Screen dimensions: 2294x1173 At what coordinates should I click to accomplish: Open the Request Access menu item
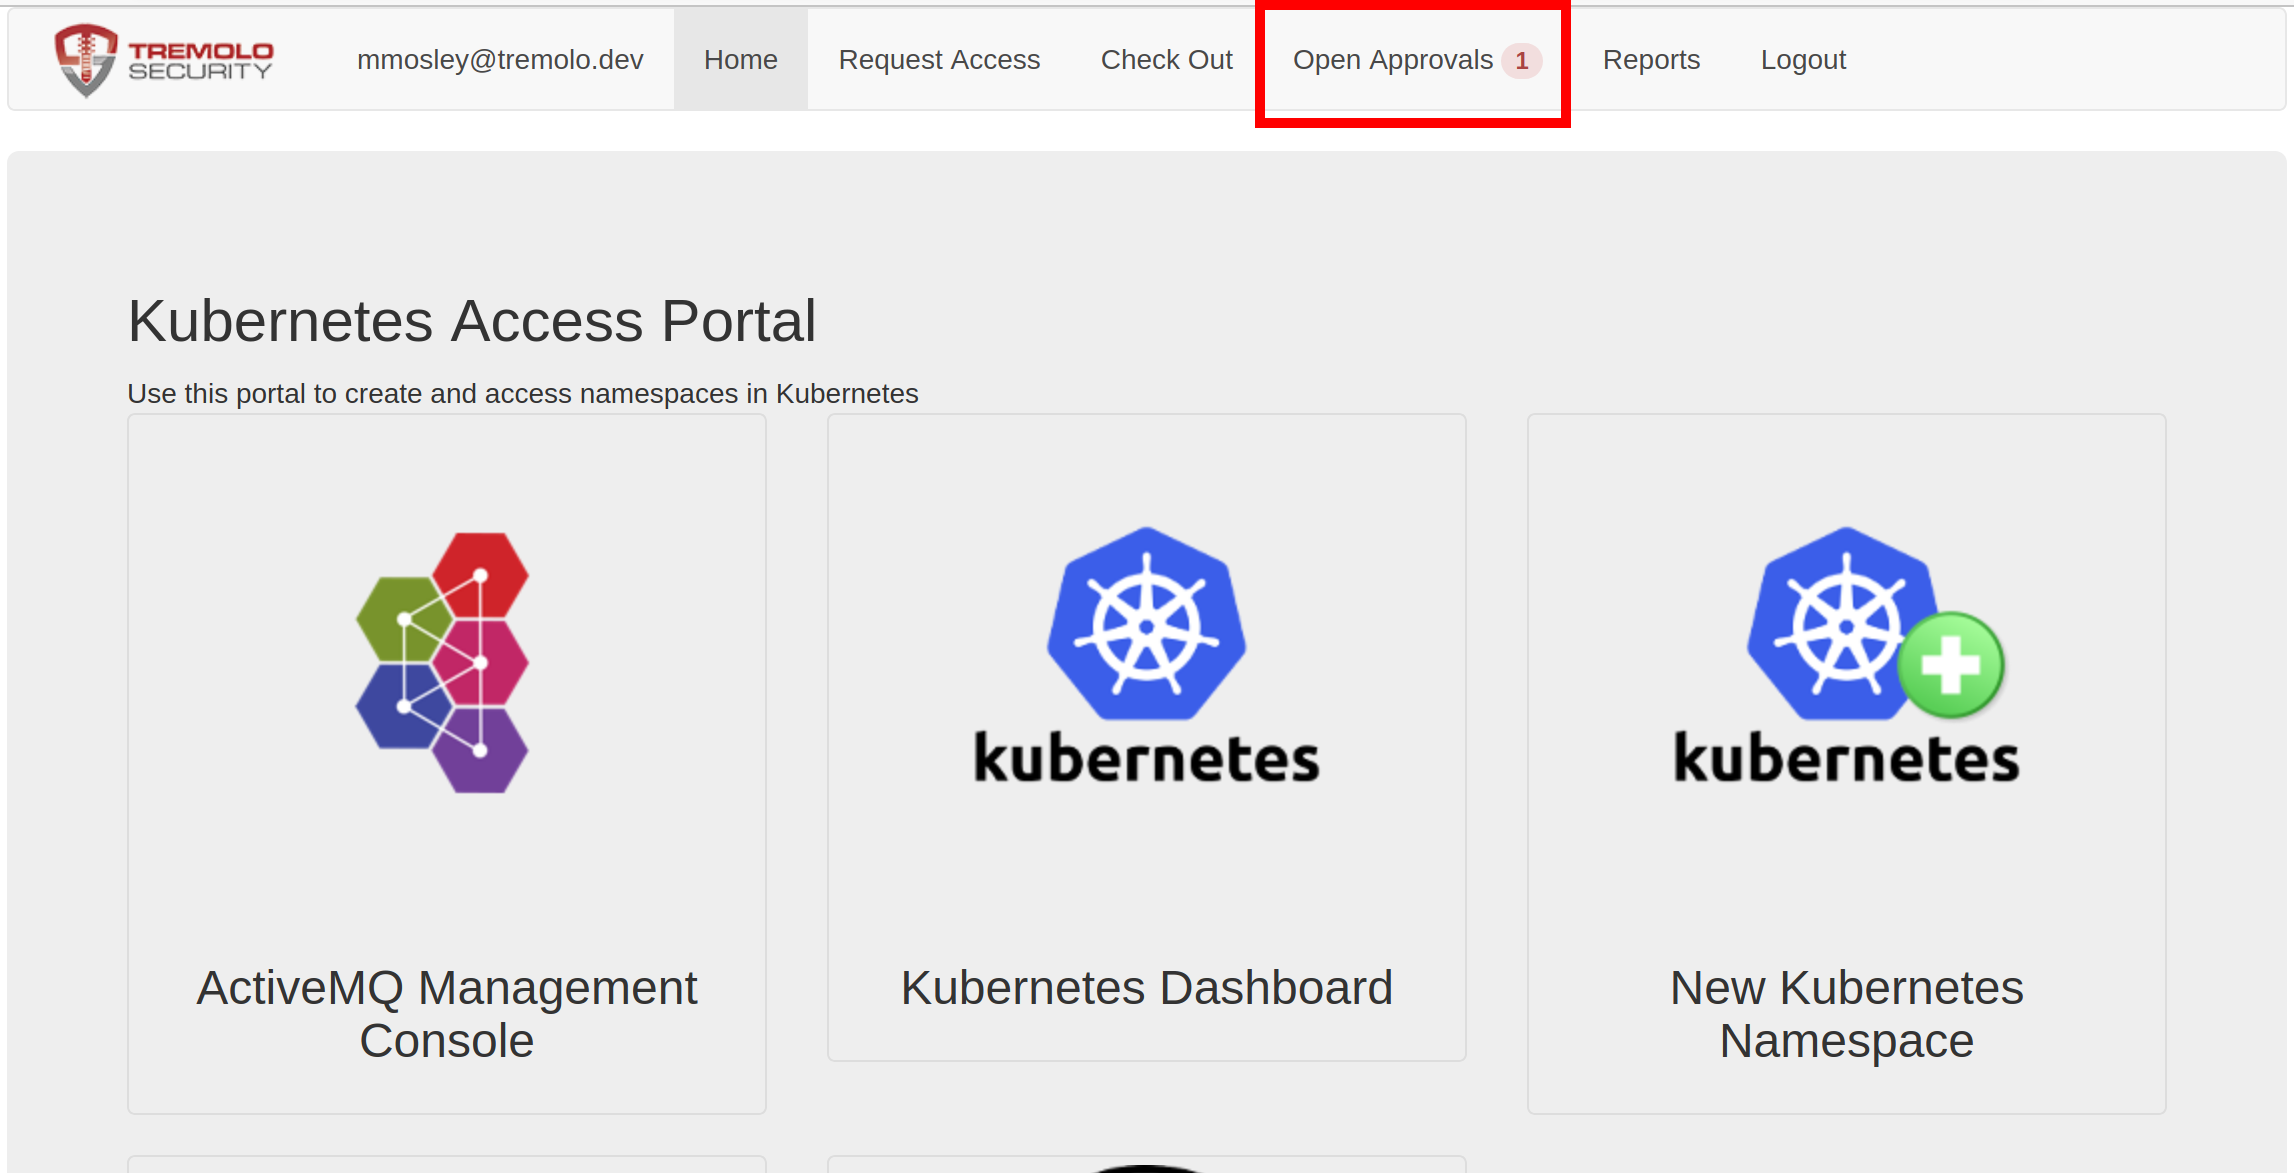point(939,60)
